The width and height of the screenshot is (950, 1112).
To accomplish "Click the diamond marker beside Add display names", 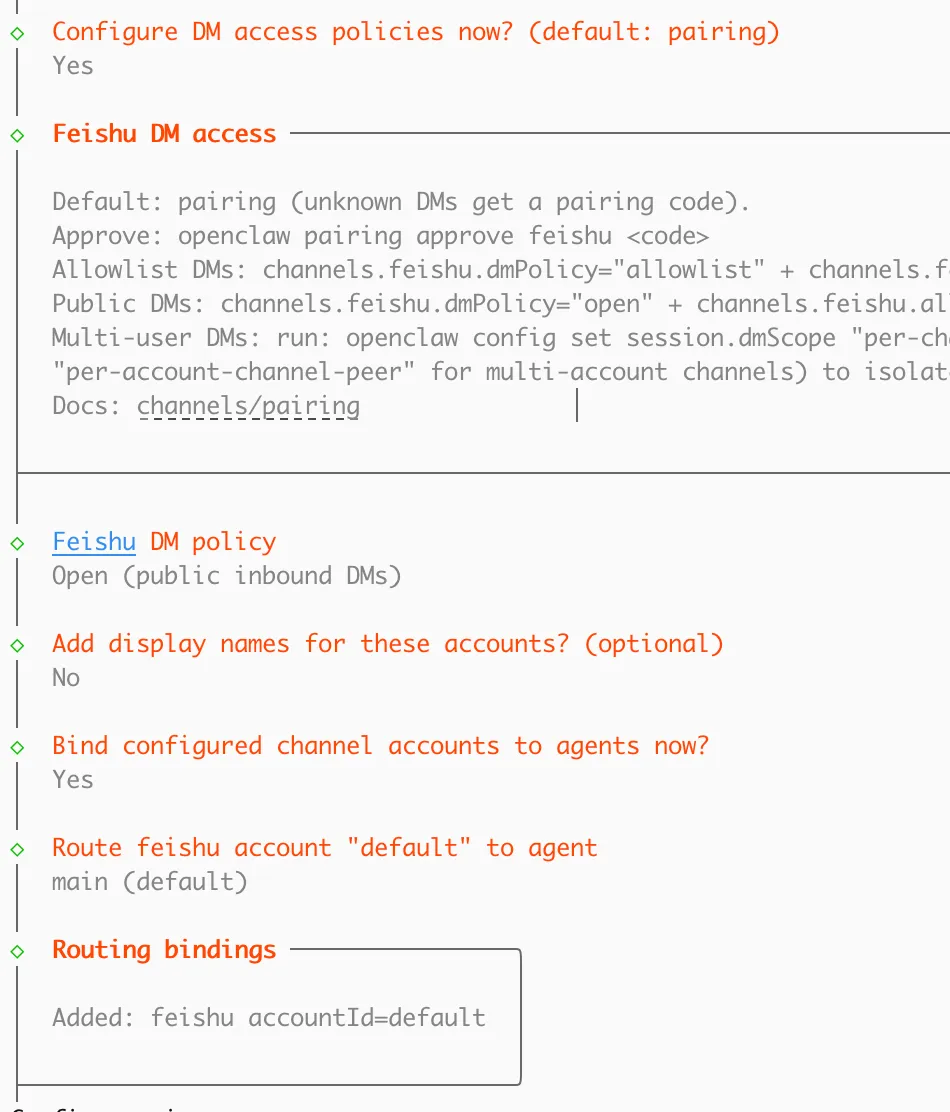I will 17,645.
